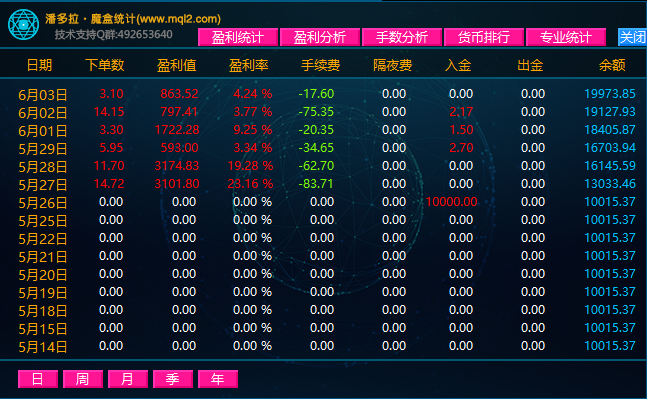Viewport: 647px width, 399px height.
Task: Click profit rate 19.28 %
Action: pos(250,166)
